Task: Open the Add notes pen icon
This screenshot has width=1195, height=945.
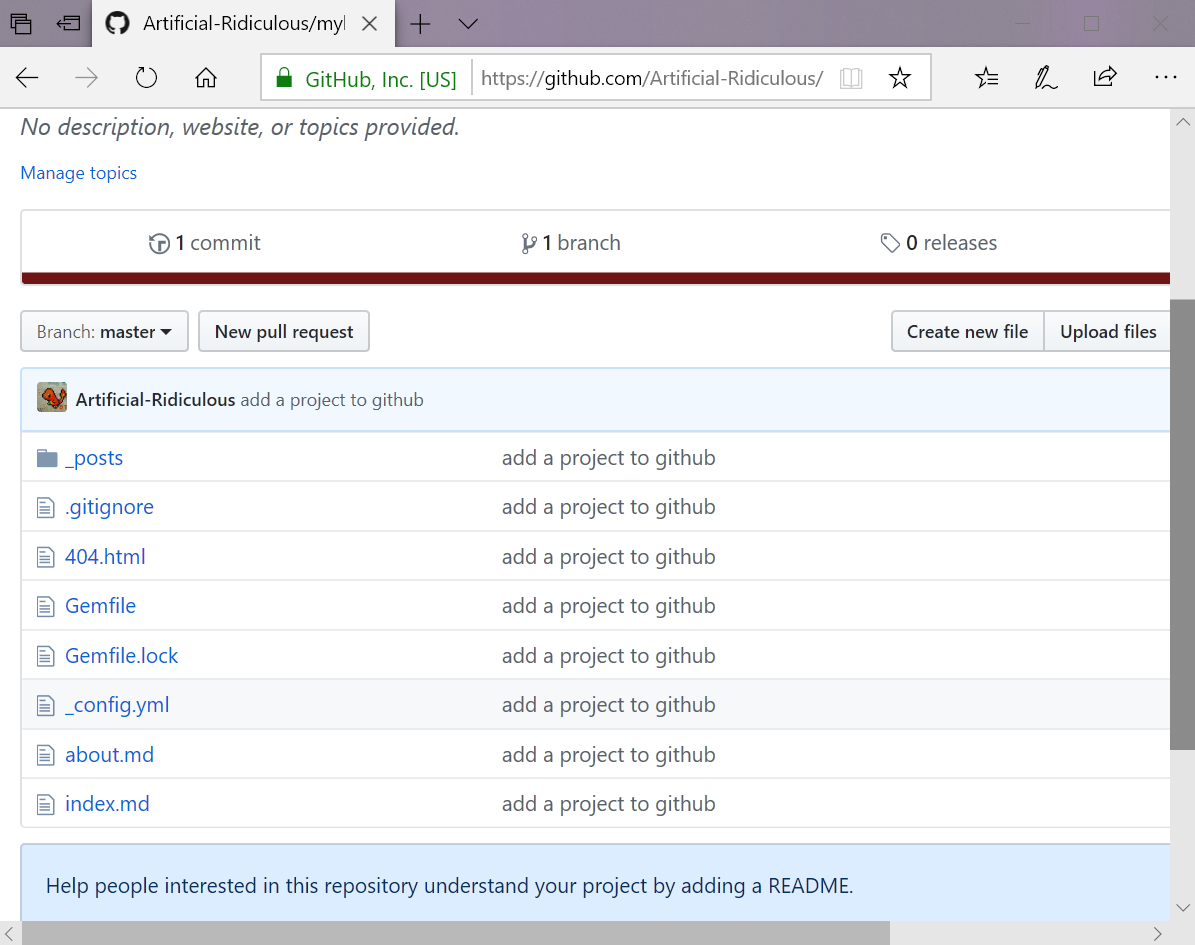Action: coord(1045,78)
